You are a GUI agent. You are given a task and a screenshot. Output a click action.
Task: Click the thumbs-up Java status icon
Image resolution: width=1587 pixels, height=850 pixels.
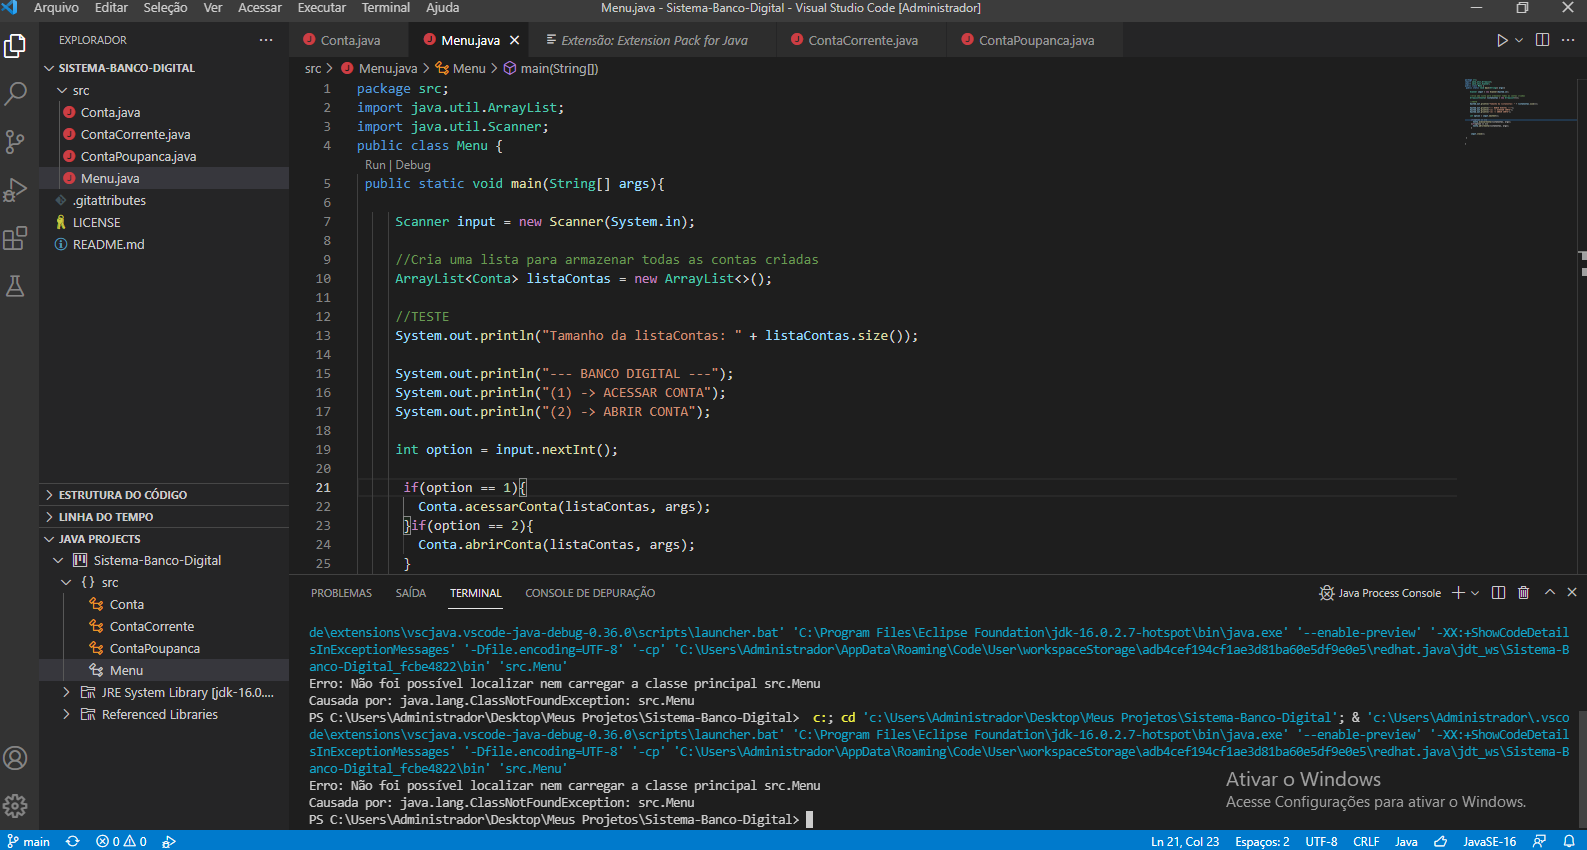(1441, 841)
